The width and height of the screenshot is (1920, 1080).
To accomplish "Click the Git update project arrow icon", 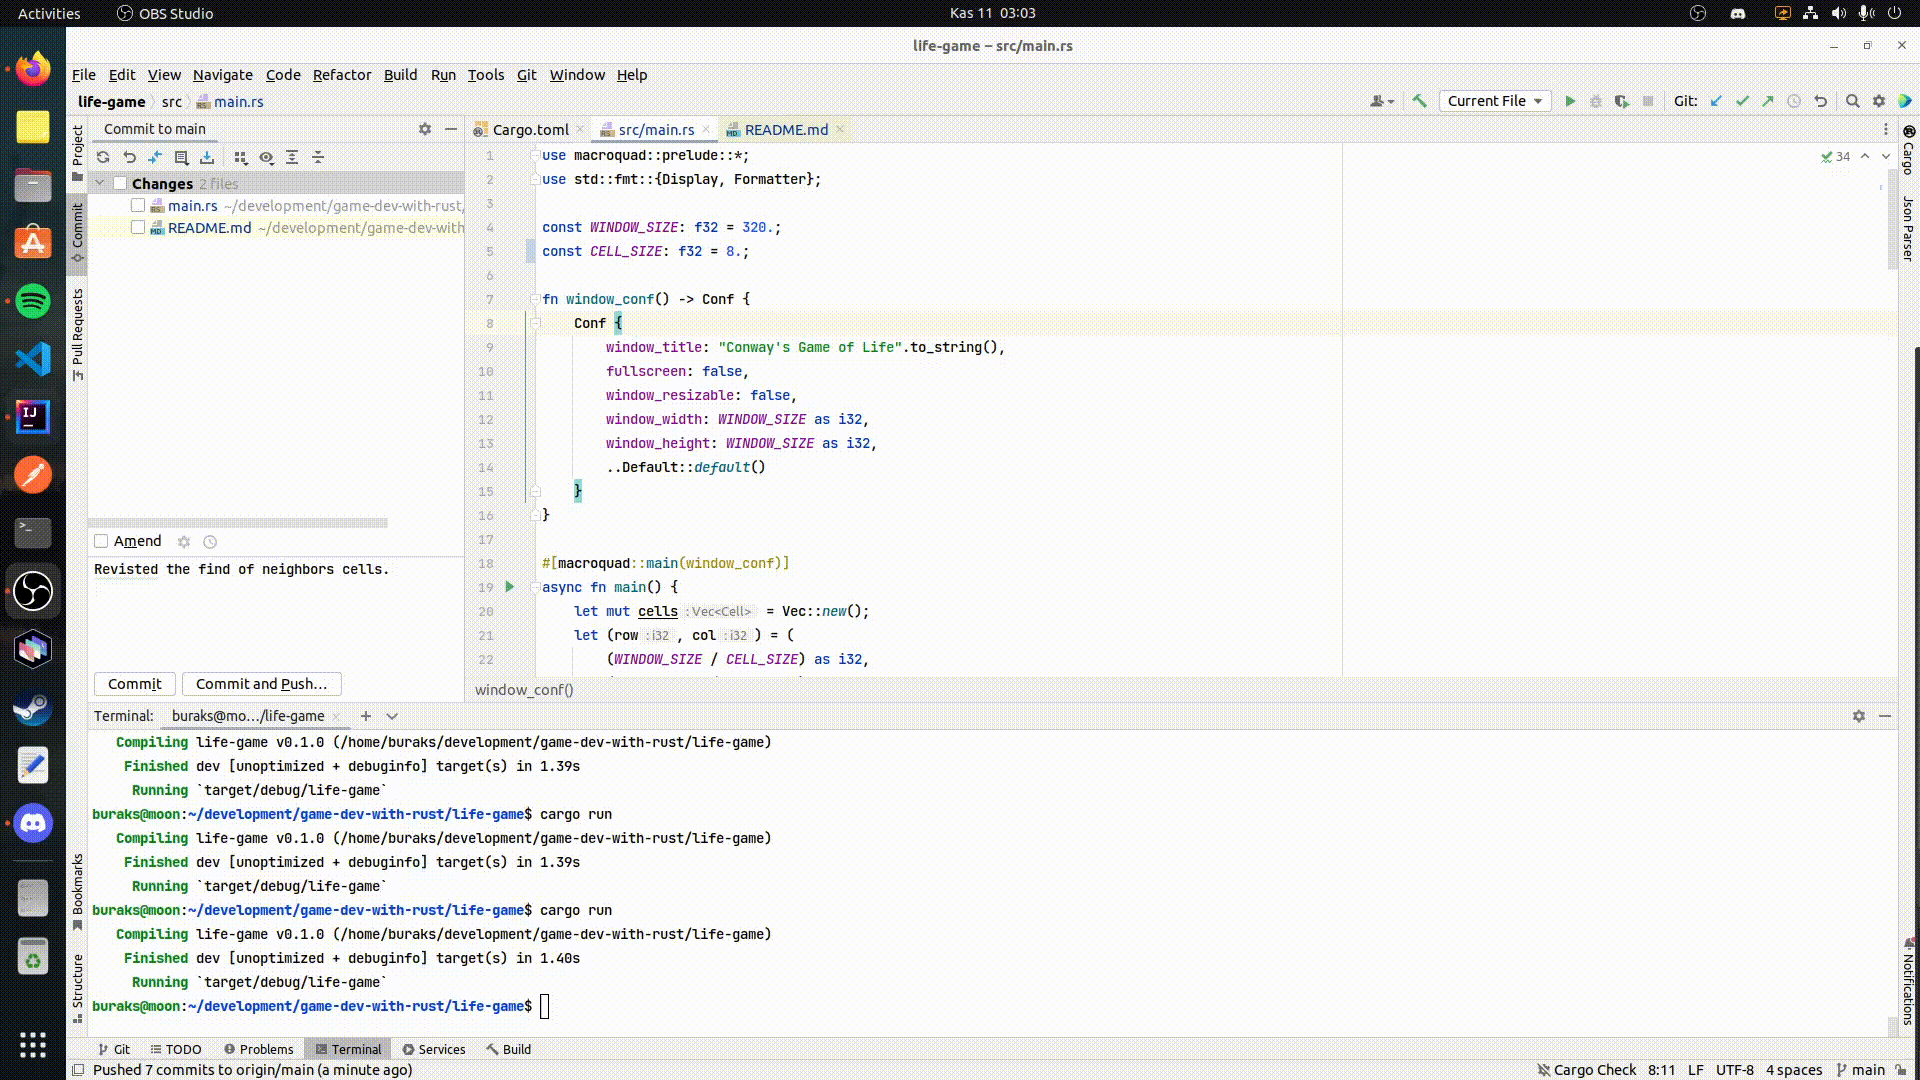I will [x=1716, y=101].
